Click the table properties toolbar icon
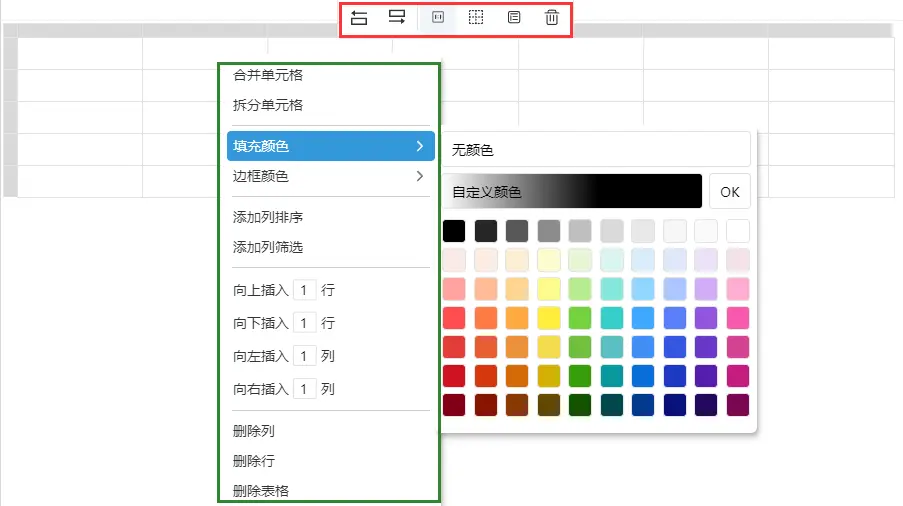Screen dimensions: 903x506 click(514, 18)
